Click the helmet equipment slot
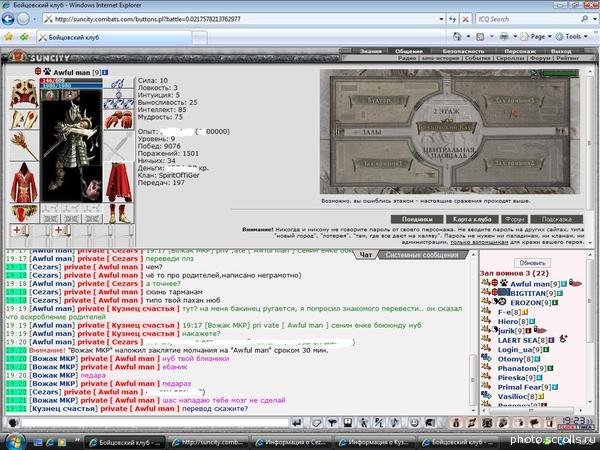 pos(24,93)
